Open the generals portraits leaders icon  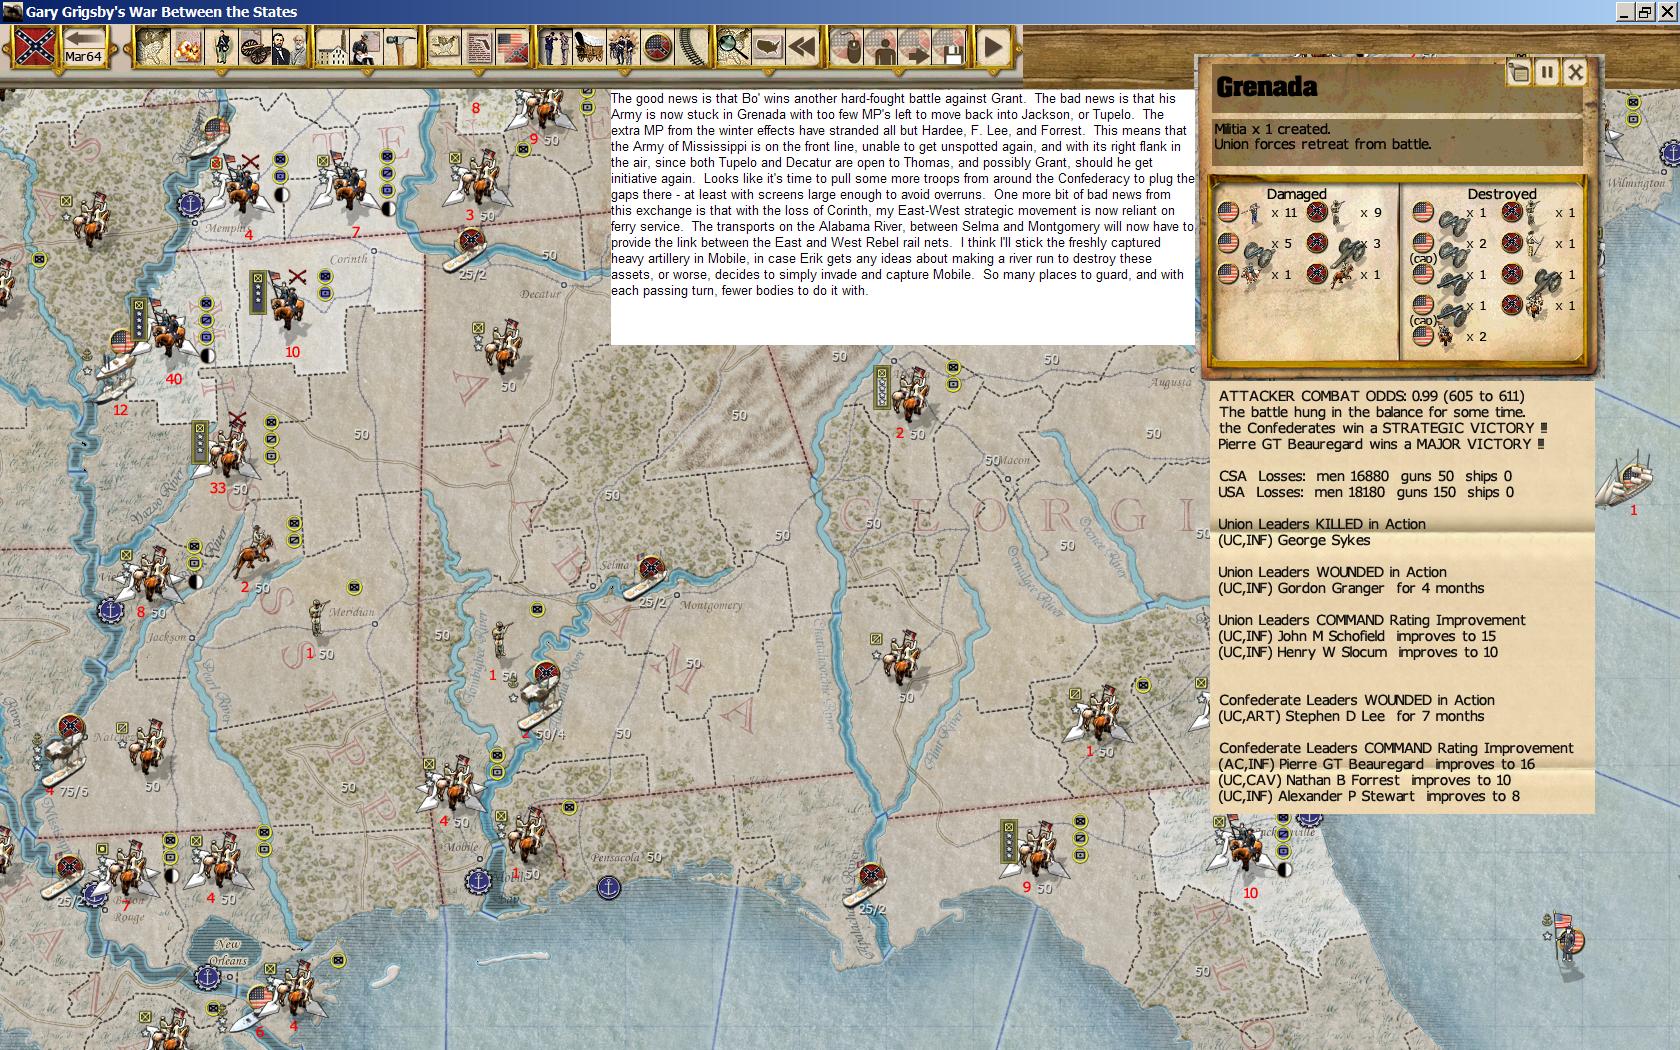tap(288, 47)
